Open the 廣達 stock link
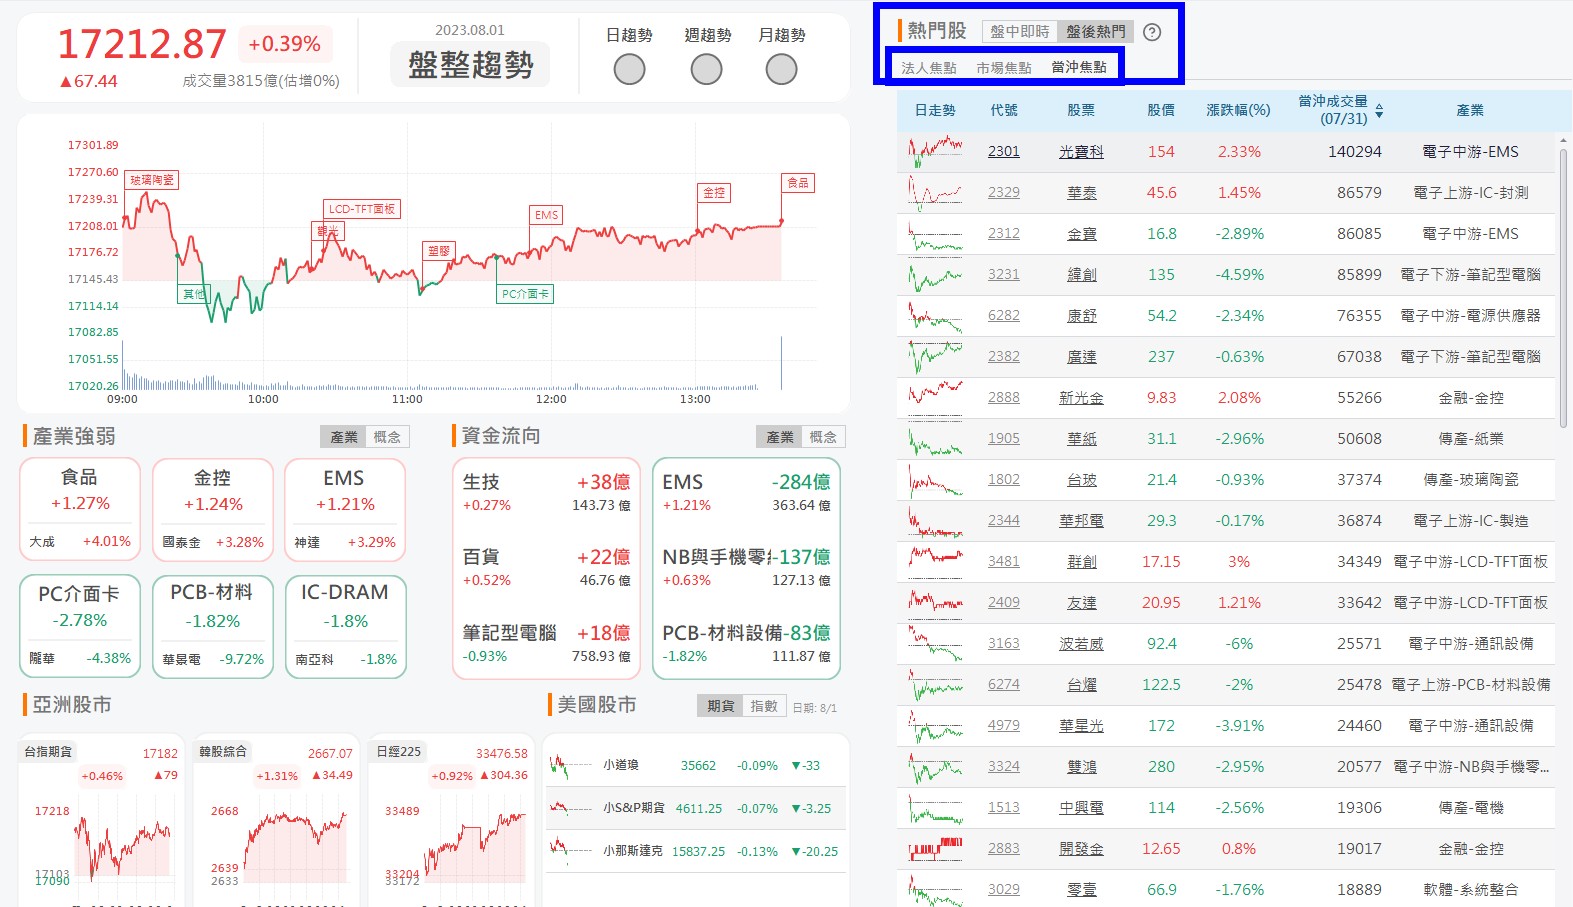The width and height of the screenshot is (1573, 907). (1081, 356)
